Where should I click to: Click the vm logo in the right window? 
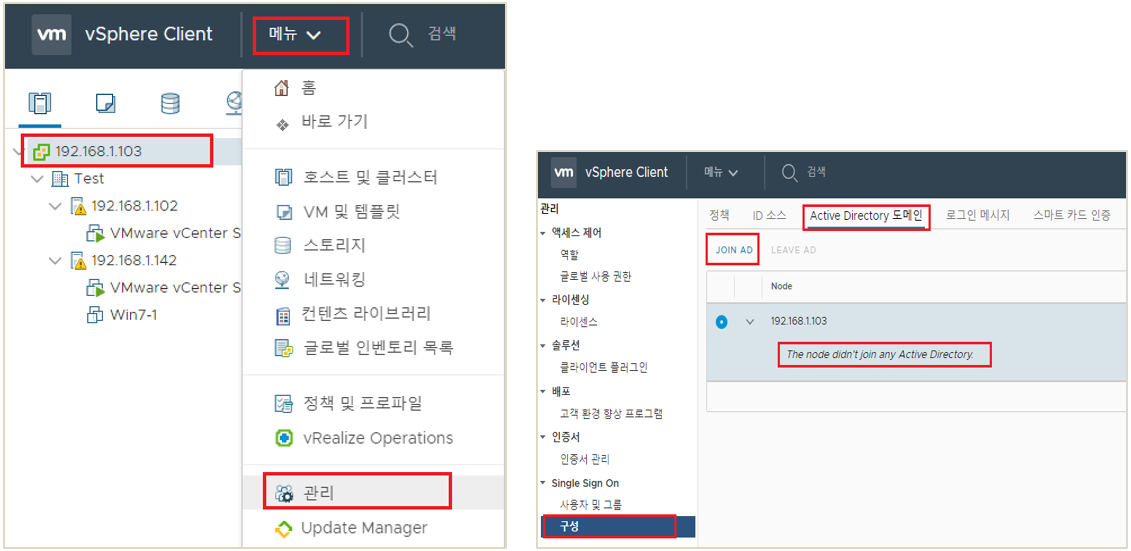click(563, 172)
